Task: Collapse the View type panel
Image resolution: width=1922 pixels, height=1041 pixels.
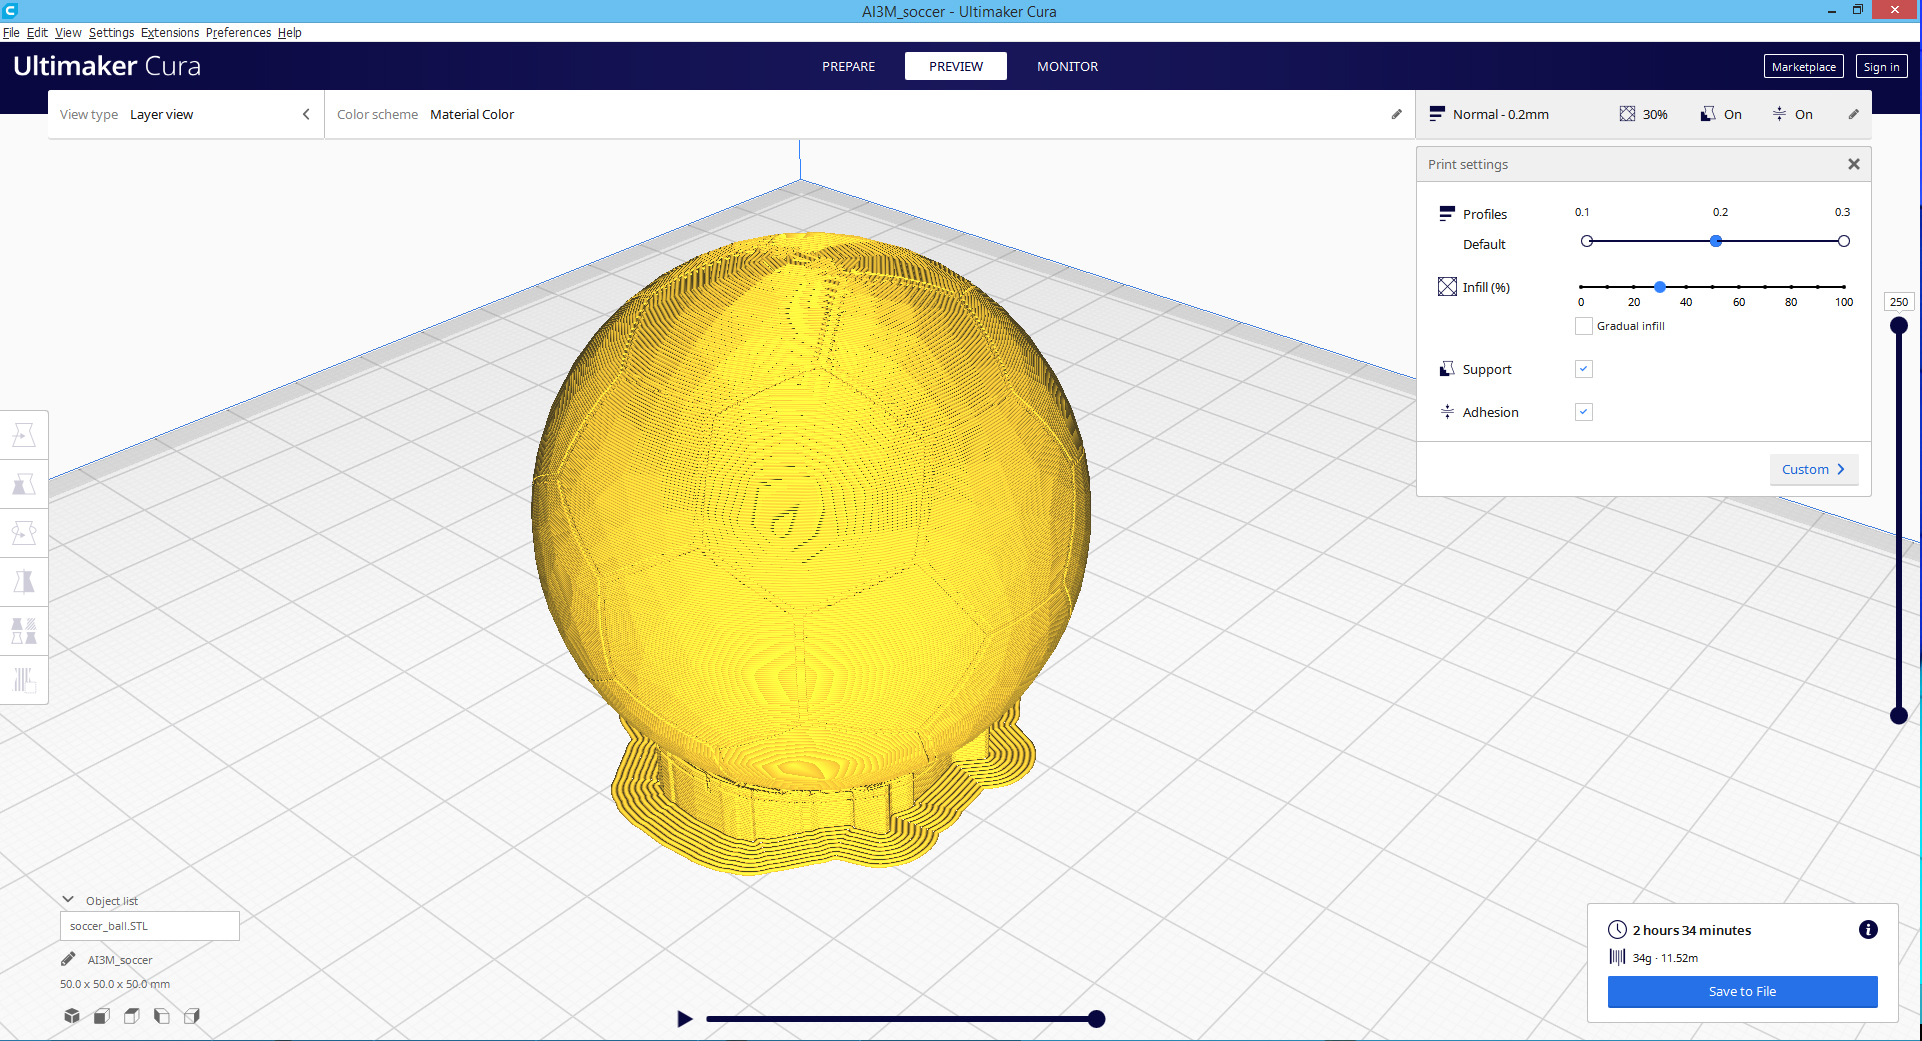Action: pyautogui.click(x=306, y=114)
